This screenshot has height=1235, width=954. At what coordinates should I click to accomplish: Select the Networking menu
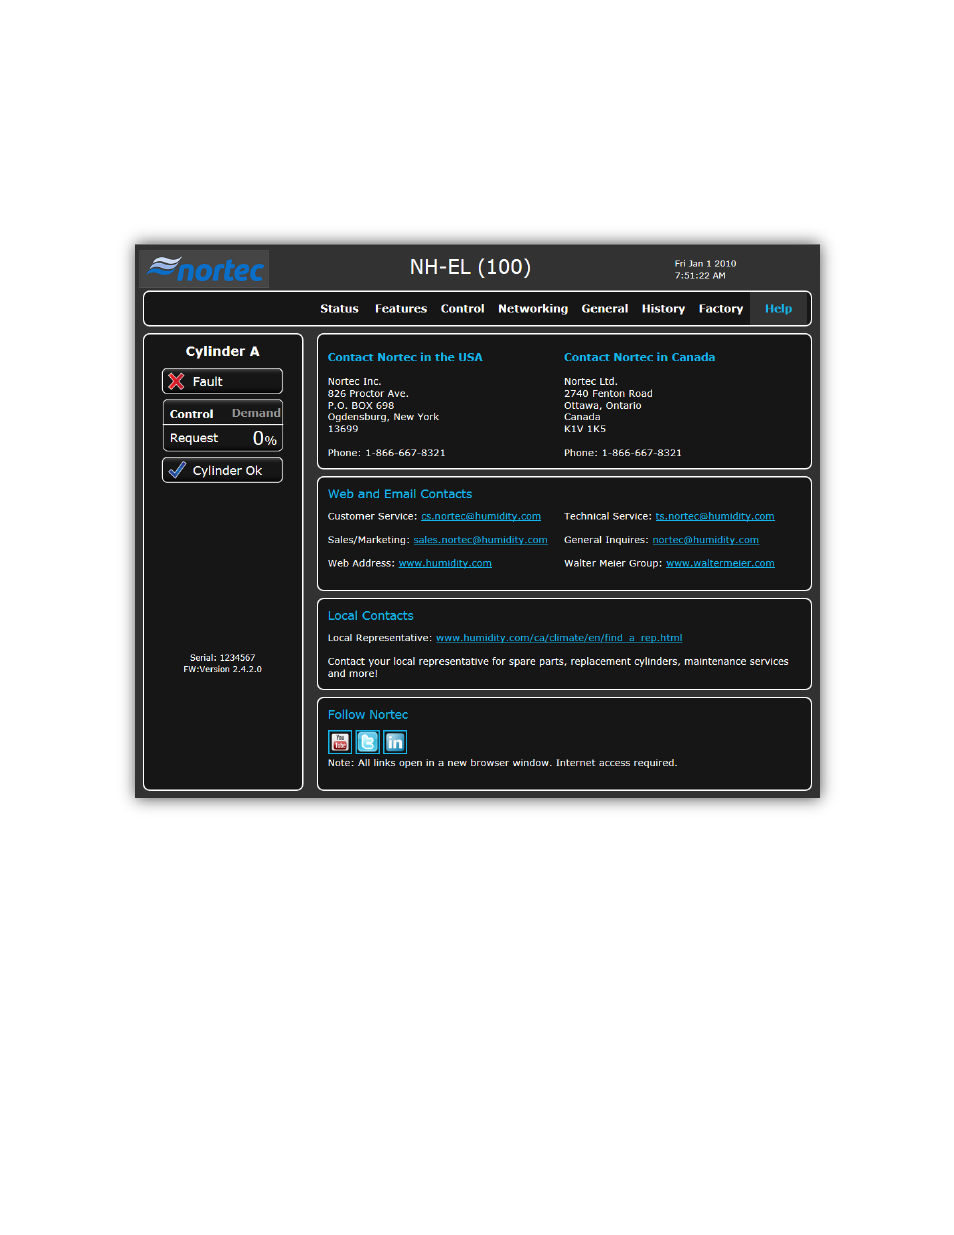pos(533,309)
